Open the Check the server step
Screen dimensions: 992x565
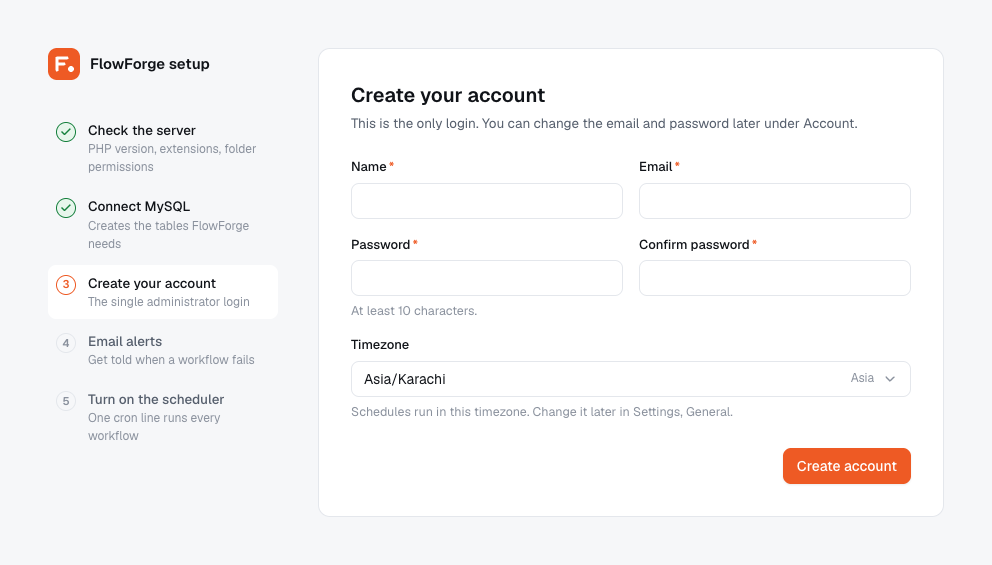pyautogui.click(x=163, y=148)
